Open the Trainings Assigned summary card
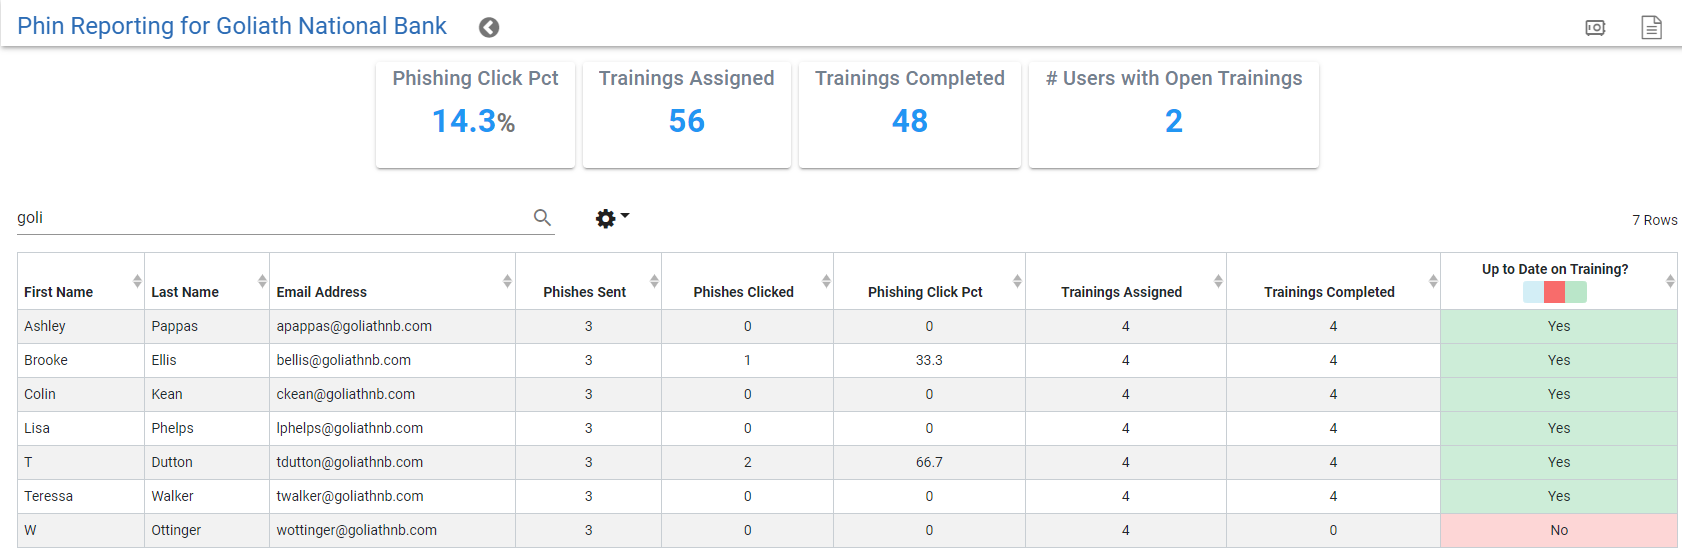Screen dimensions: 1682x558 (x=687, y=115)
